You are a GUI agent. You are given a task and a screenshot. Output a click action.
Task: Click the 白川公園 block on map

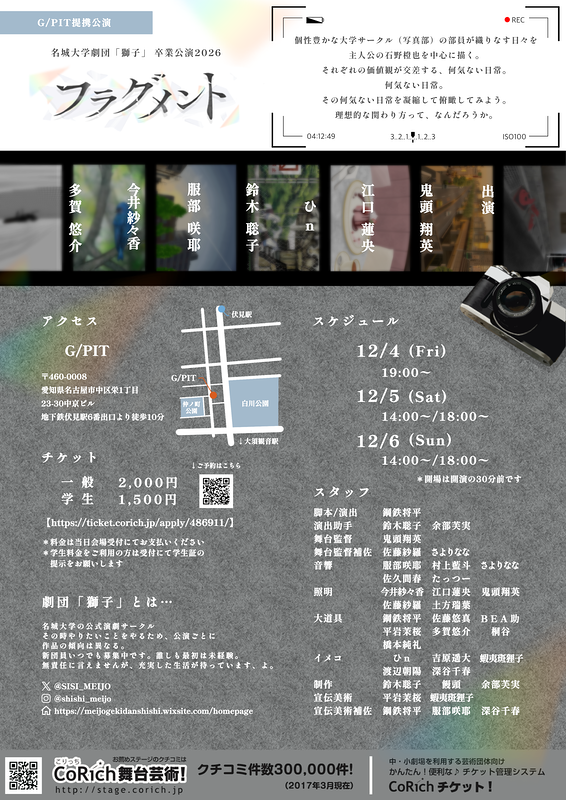pyautogui.click(x=254, y=403)
